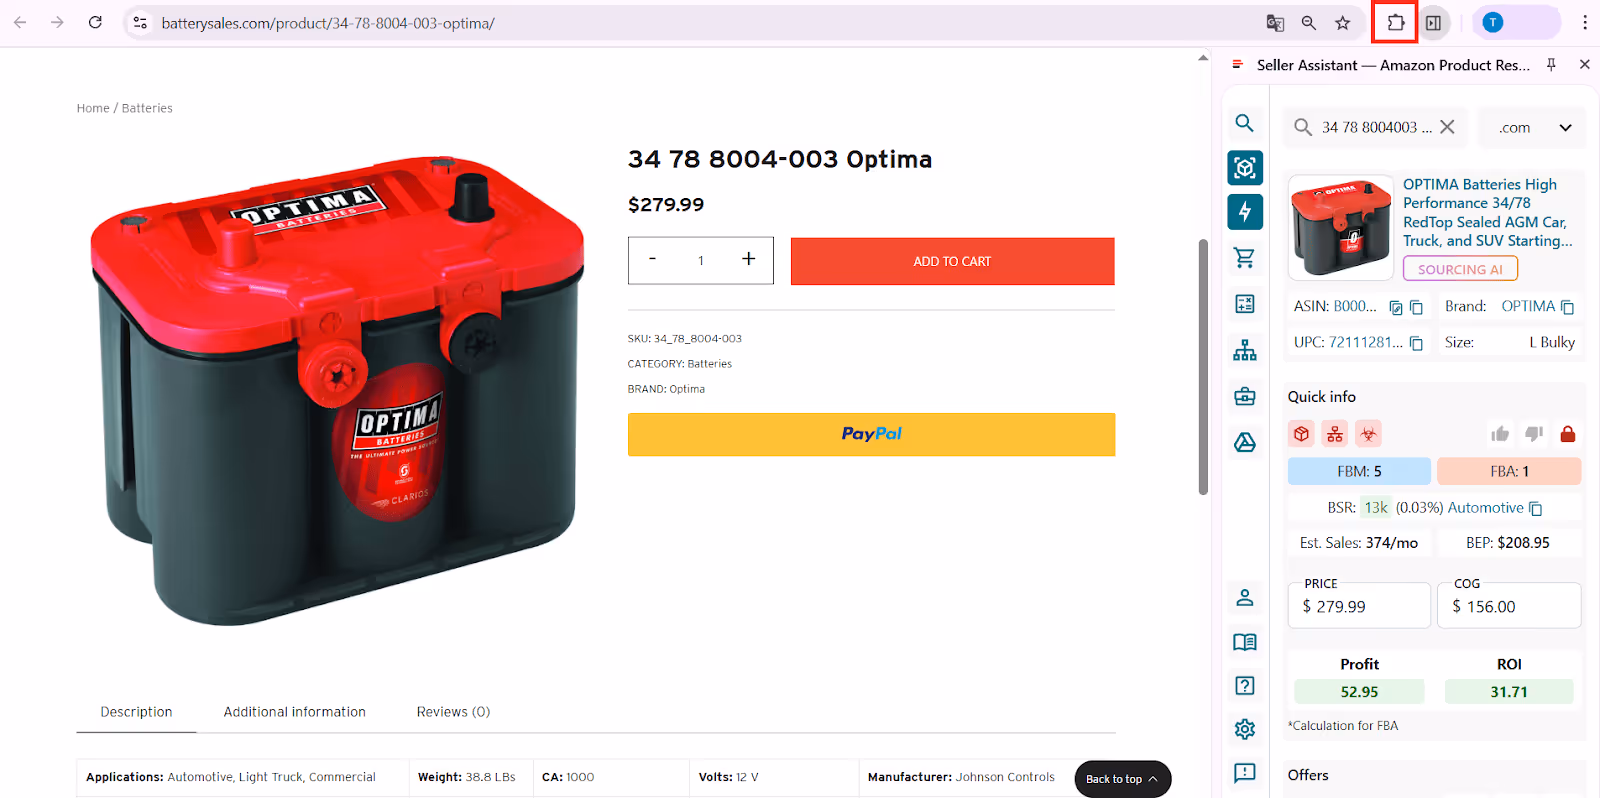The height and width of the screenshot is (798, 1600).
Task: Pin the Seller Assistant side panel
Action: pos(1551,64)
